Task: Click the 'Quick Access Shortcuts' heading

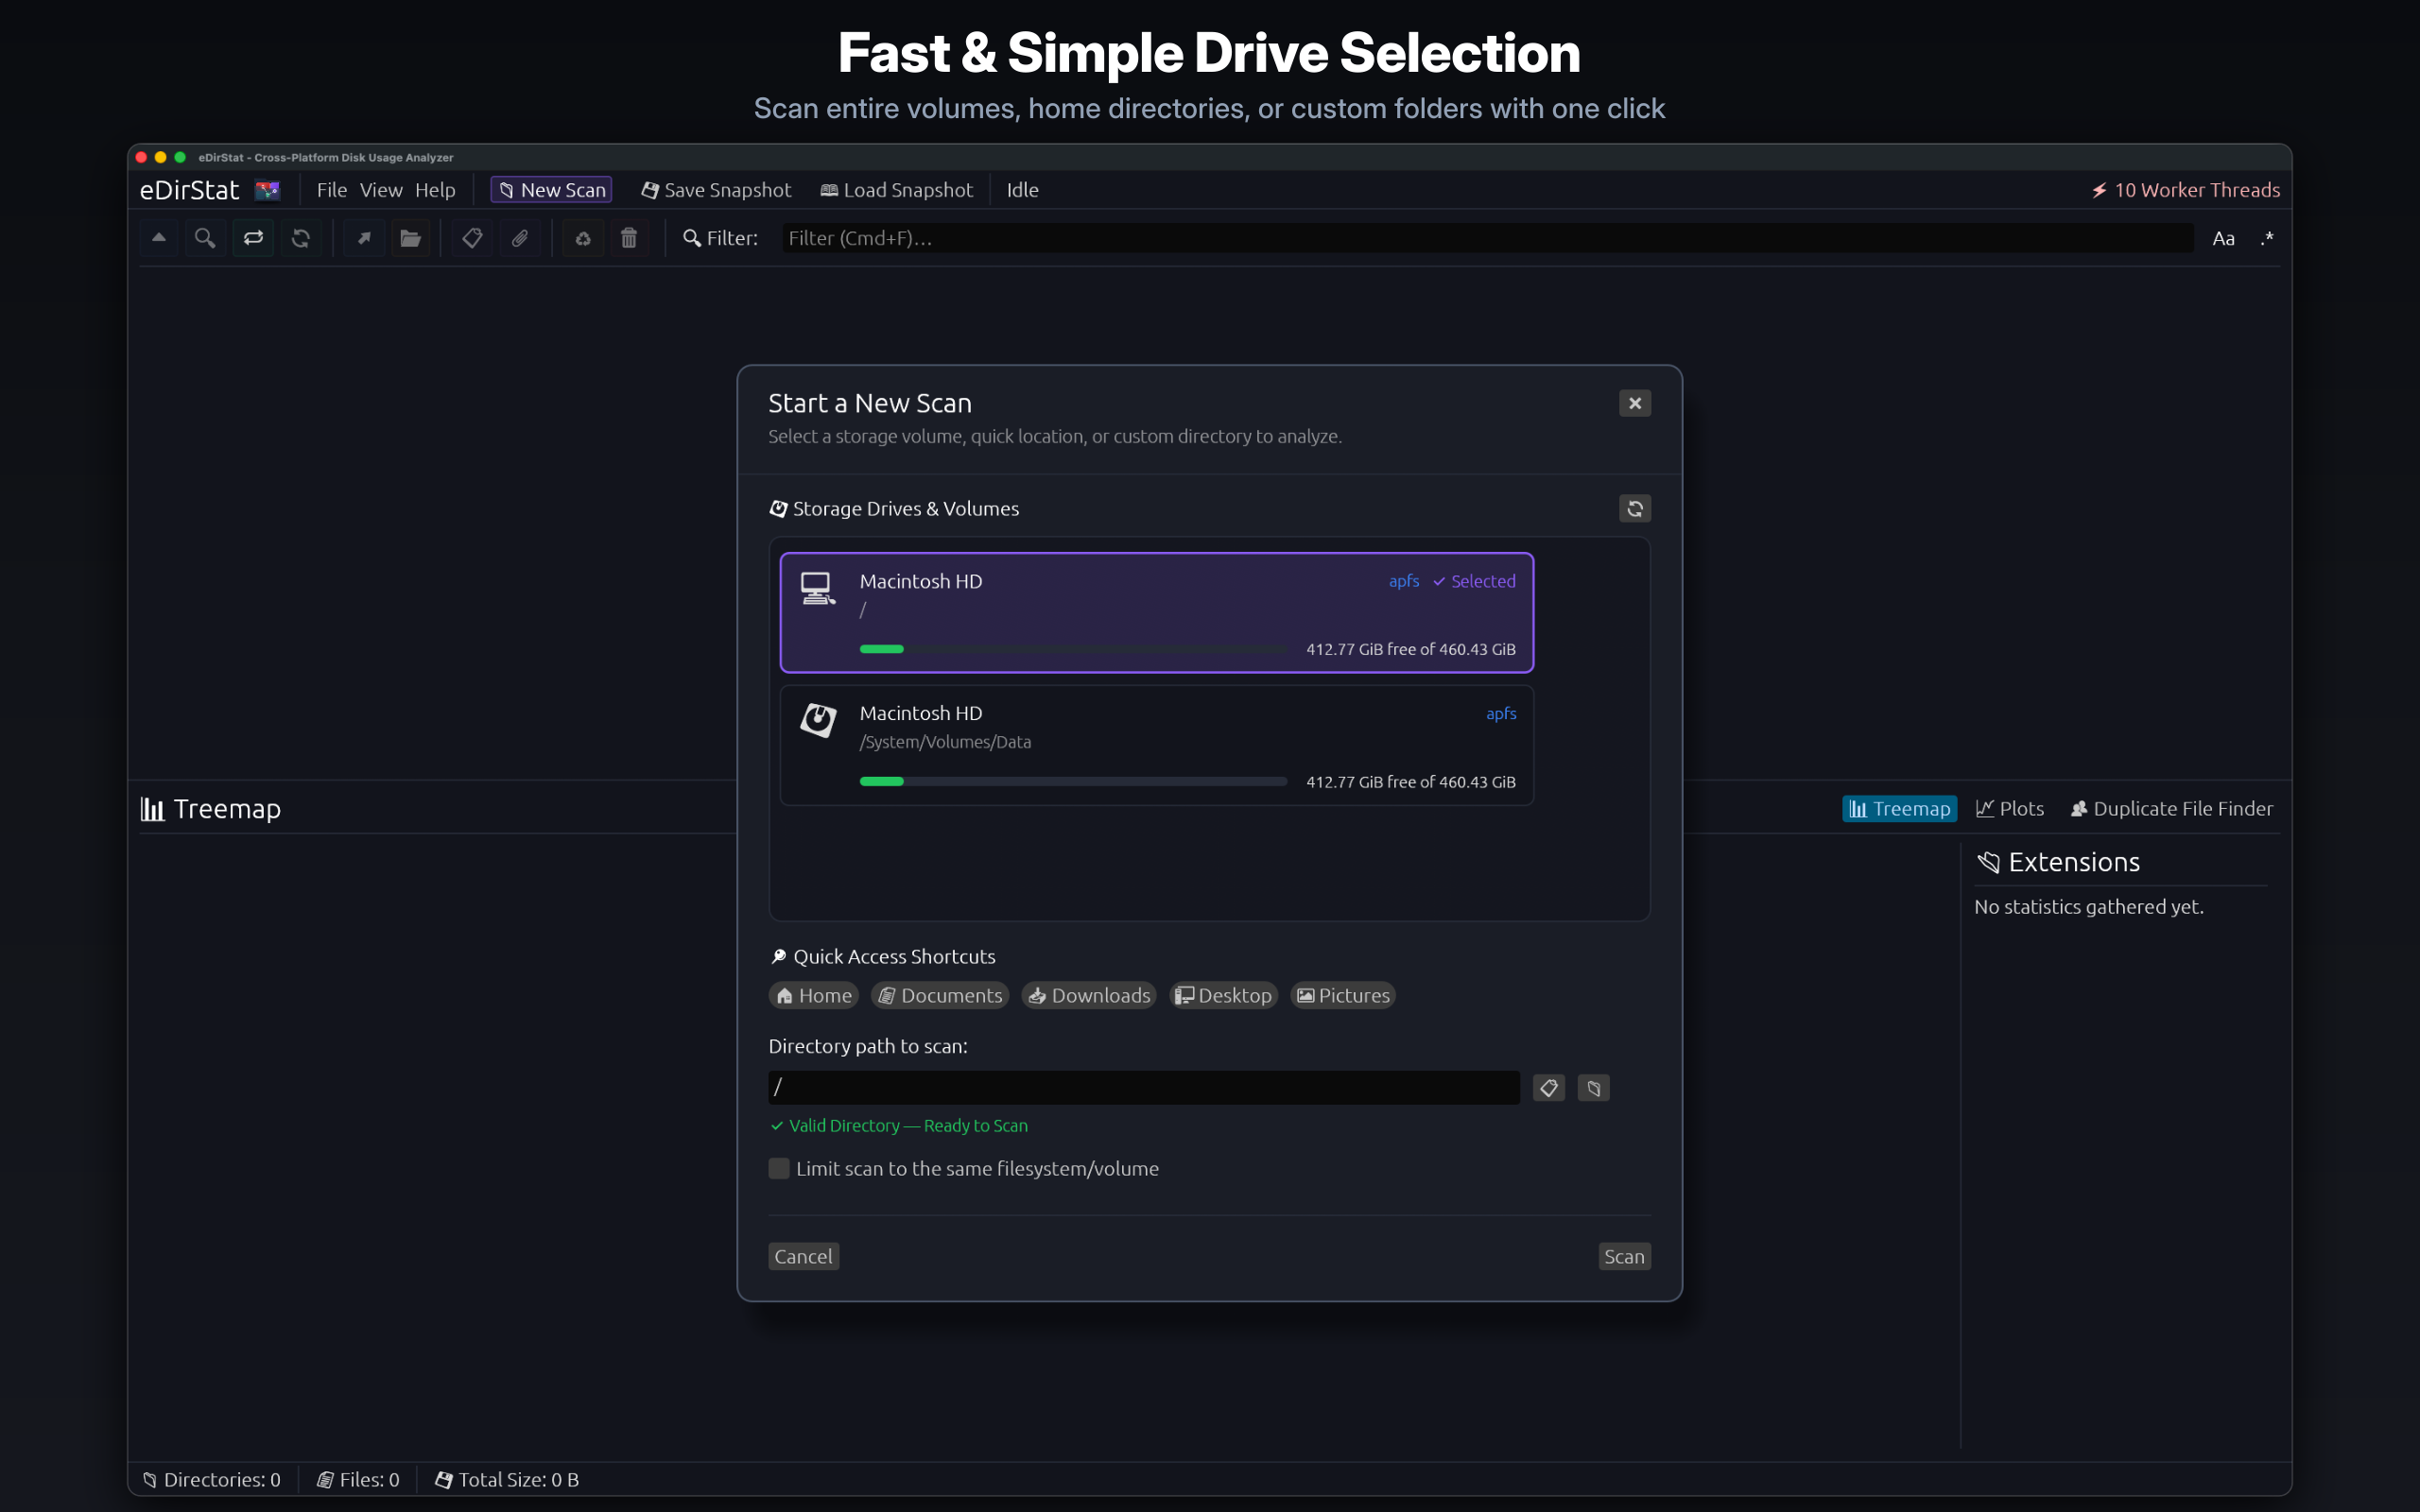Action: (x=882, y=956)
